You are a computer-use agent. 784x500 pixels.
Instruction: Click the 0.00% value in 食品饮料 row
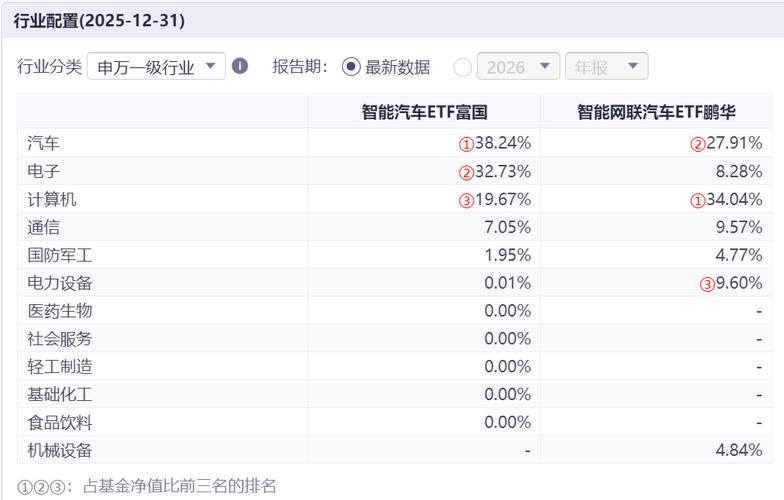(x=508, y=422)
